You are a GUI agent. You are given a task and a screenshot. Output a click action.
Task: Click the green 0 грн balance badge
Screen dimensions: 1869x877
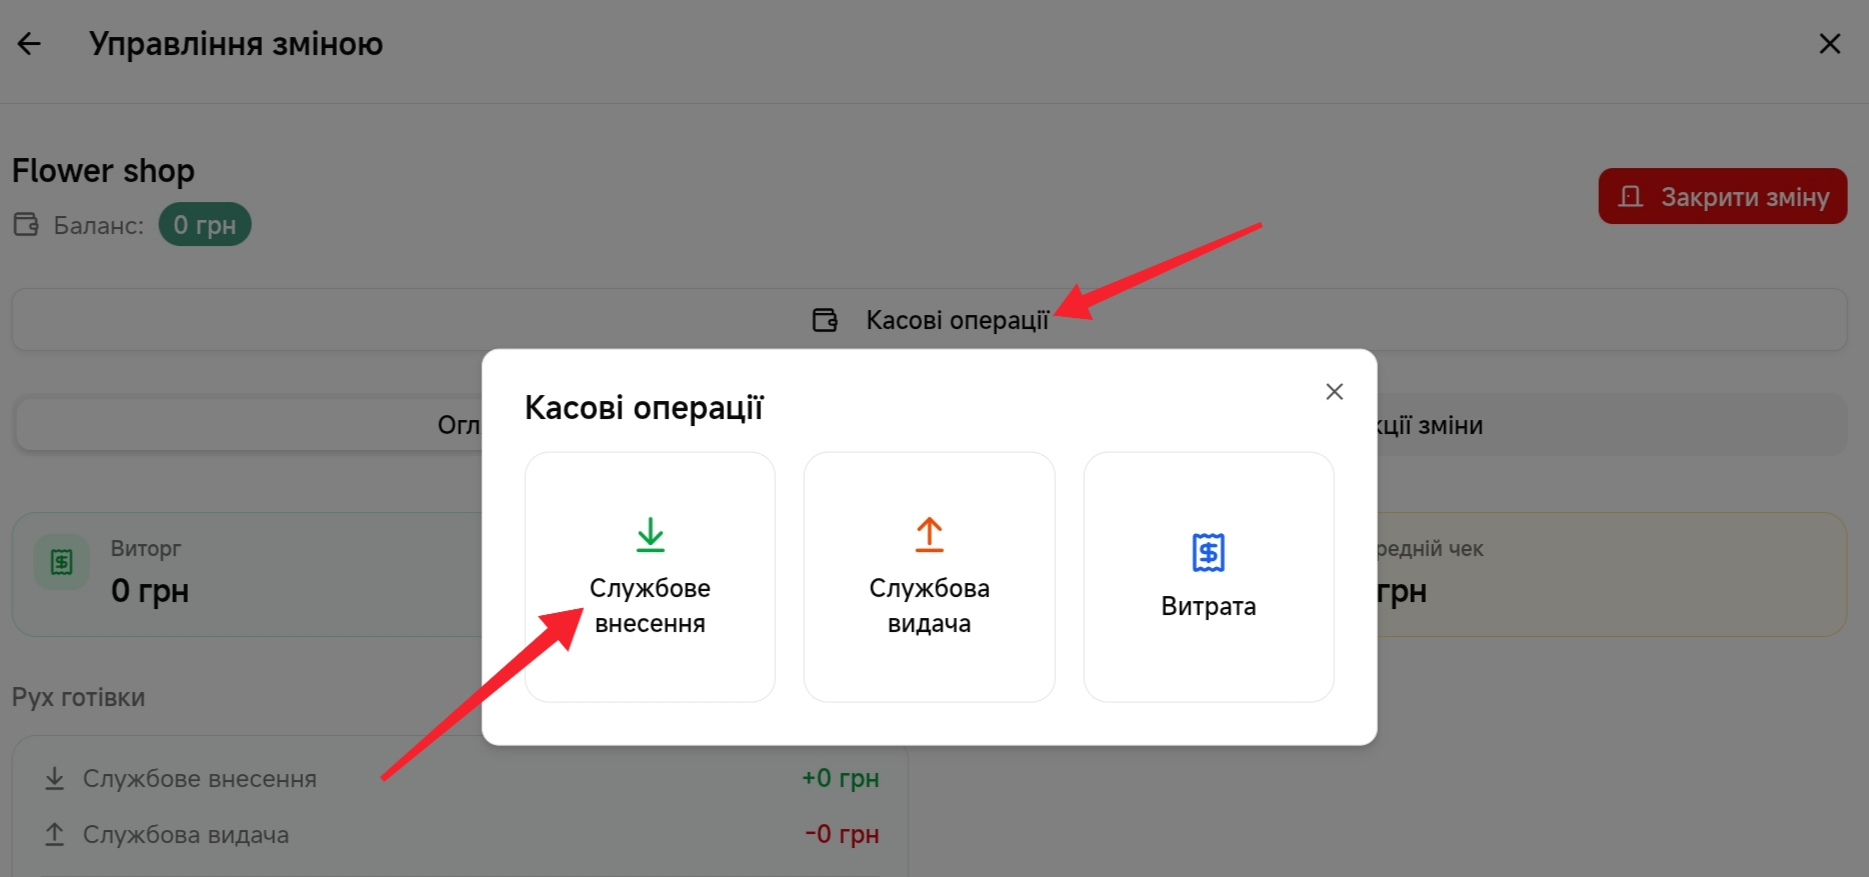pyautogui.click(x=205, y=225)
